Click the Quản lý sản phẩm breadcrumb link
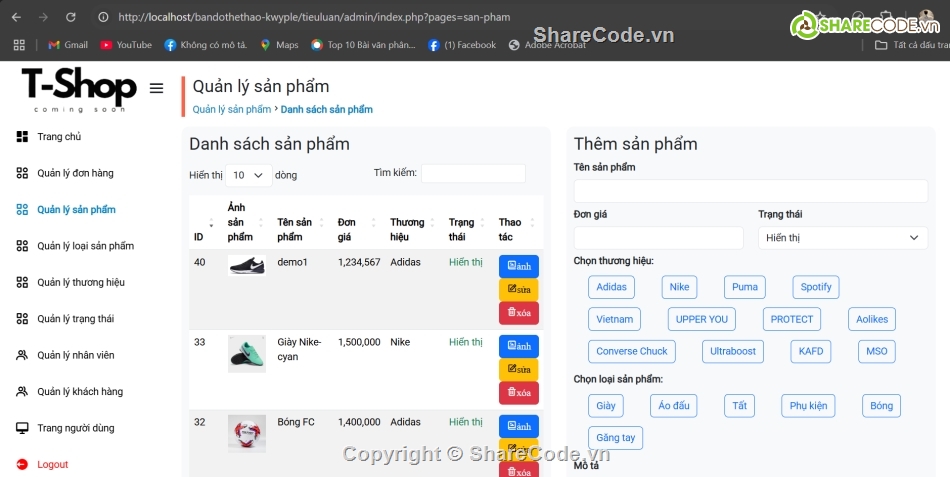Viewport: 950px width, 477px height. pyautogui.click(x=231, y=110)
